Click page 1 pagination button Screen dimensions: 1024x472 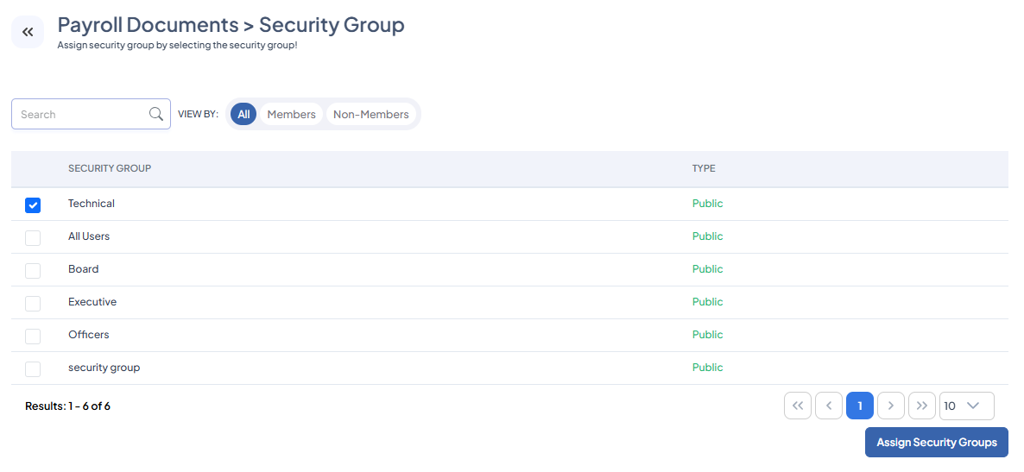[860, 406]
